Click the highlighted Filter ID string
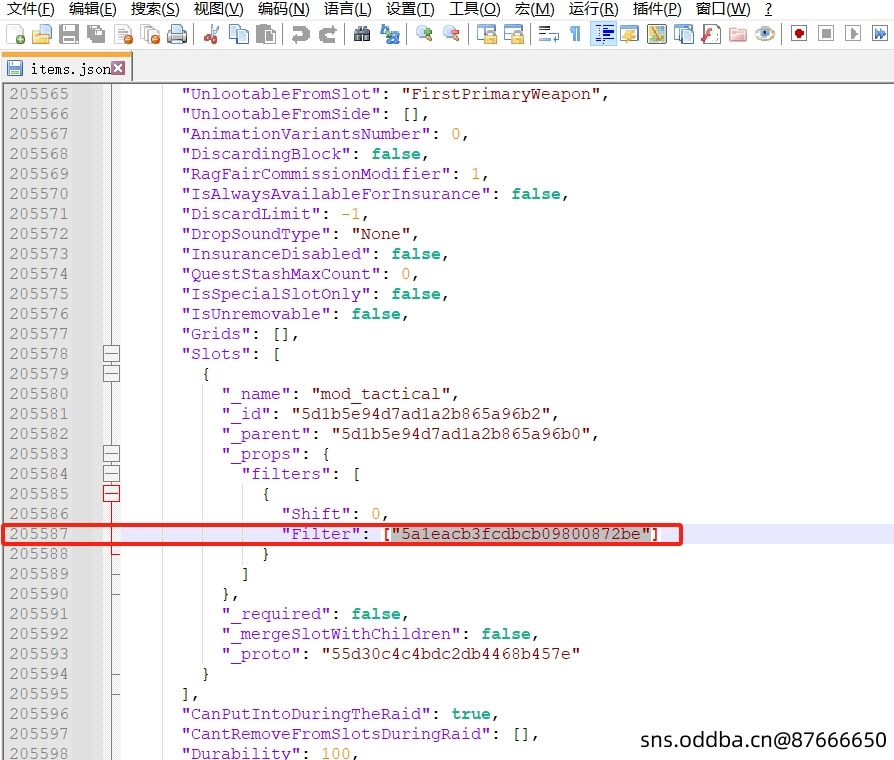This screenshot has height=760, width=894. tap(520, 534)
